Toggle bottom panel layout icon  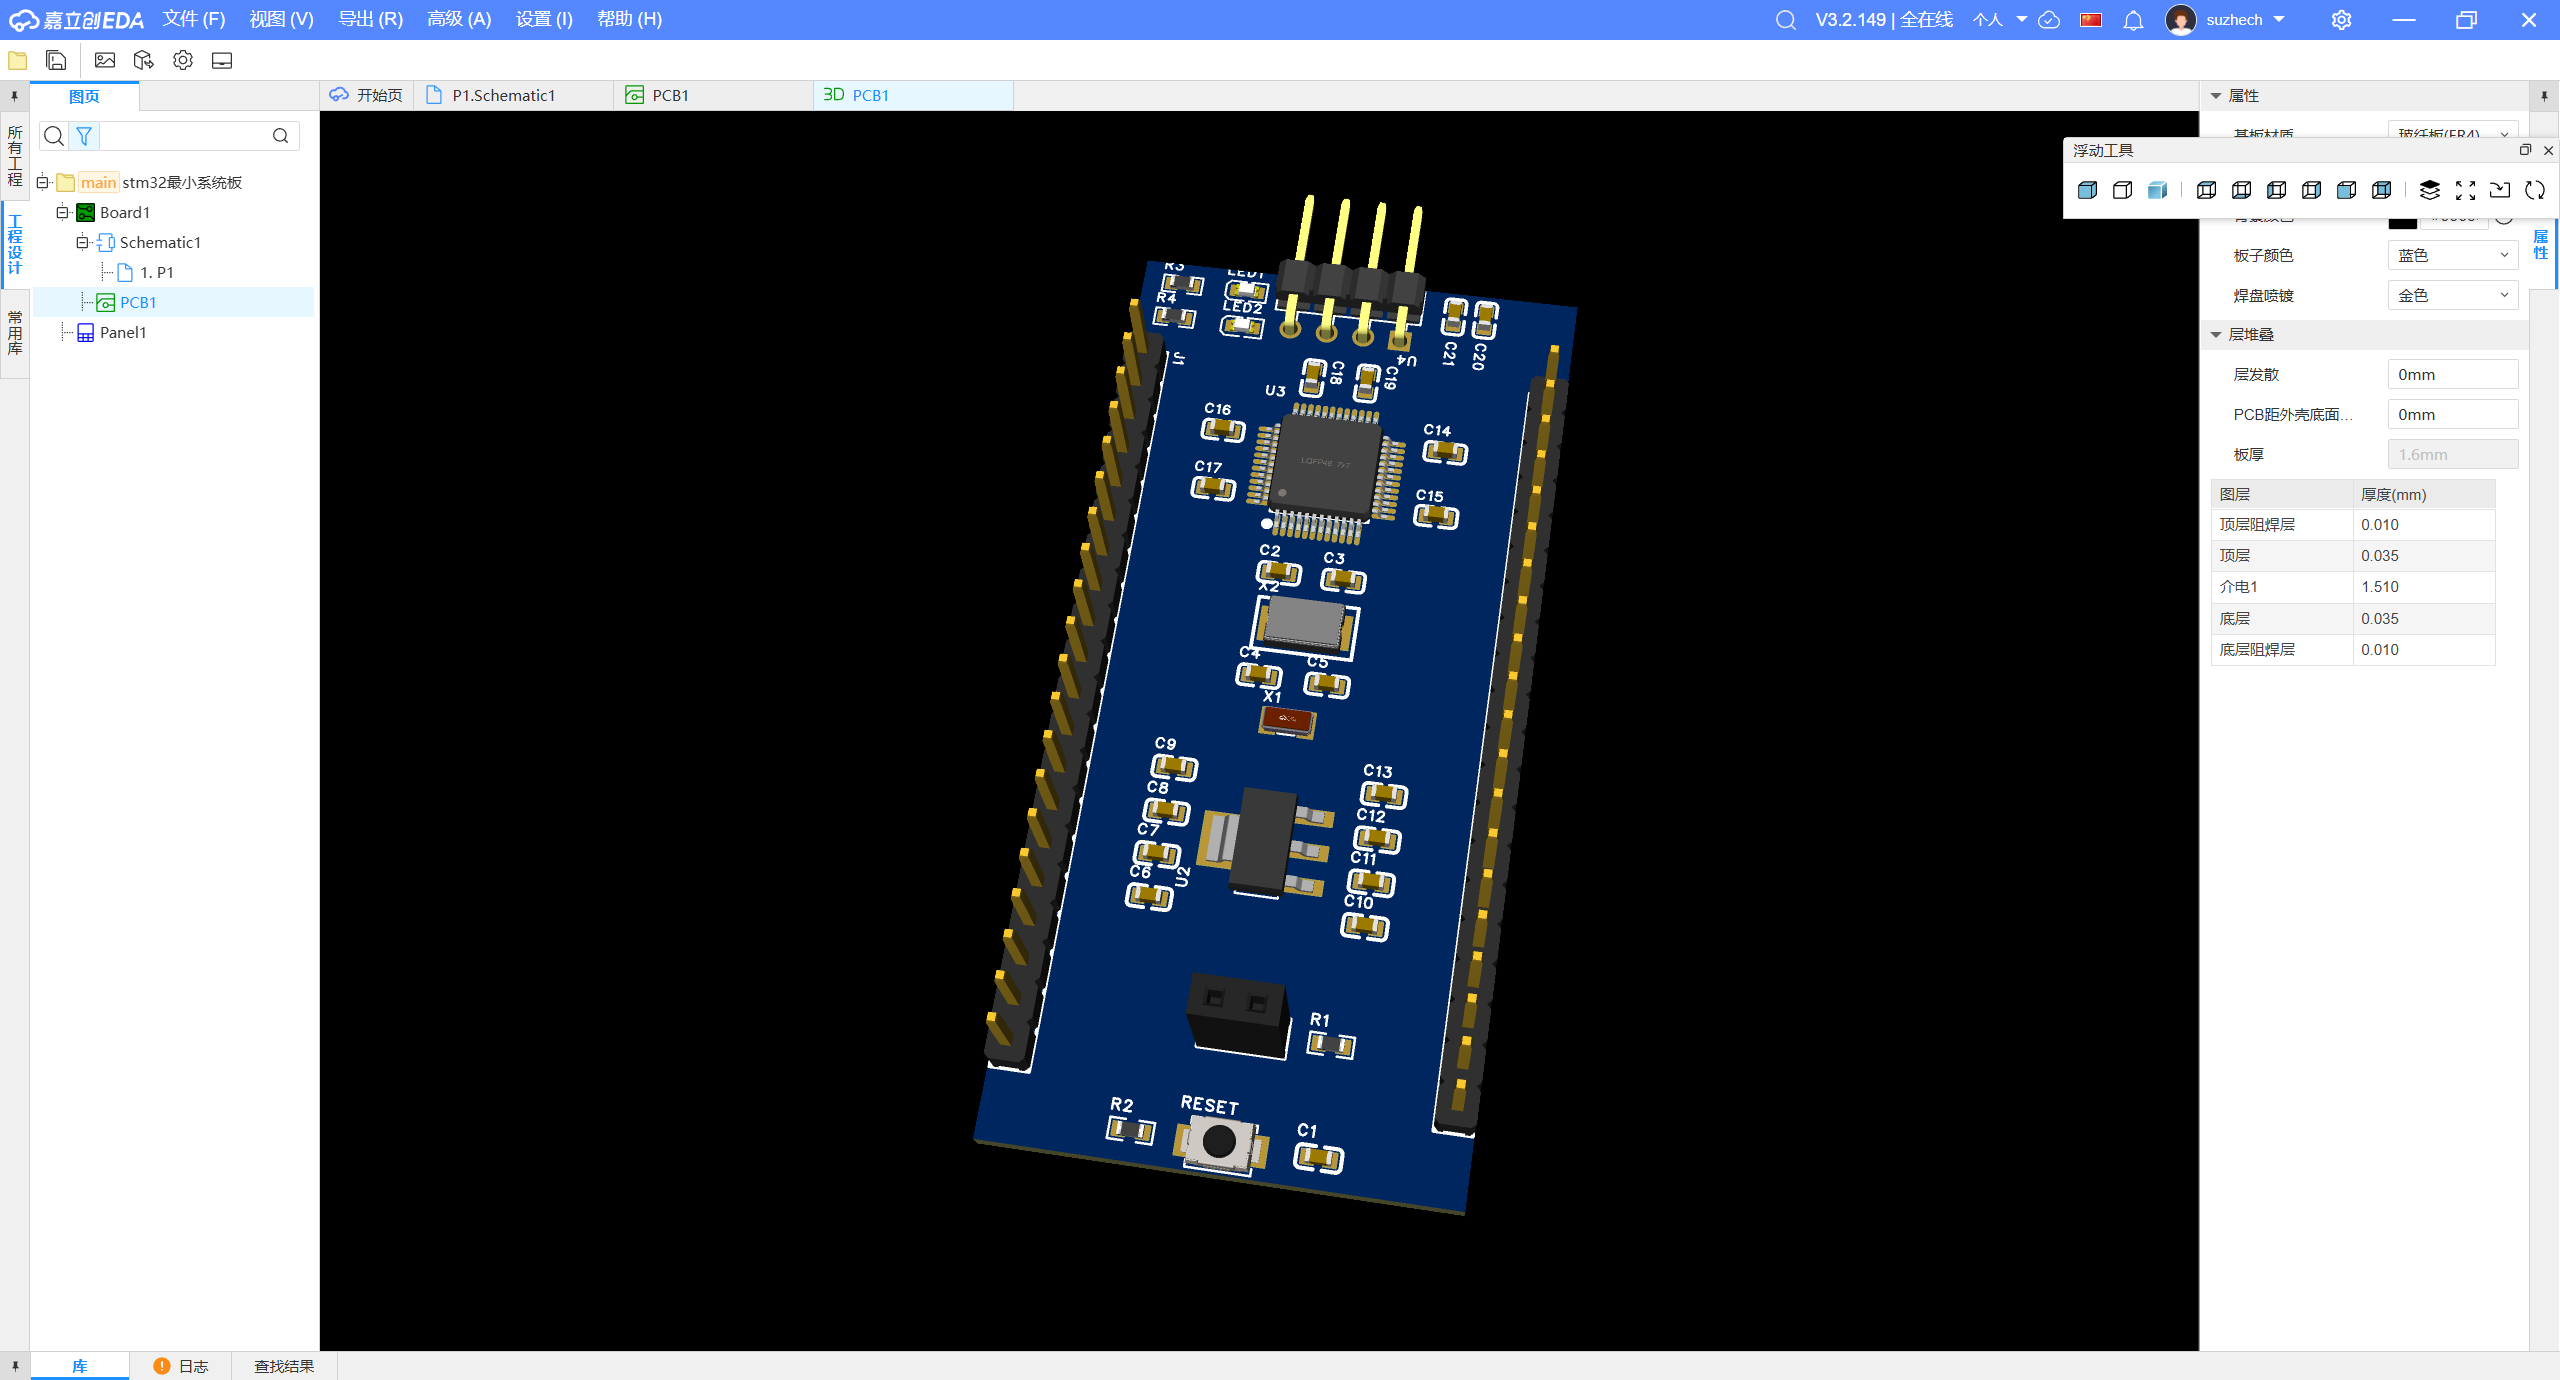[222, 60]
